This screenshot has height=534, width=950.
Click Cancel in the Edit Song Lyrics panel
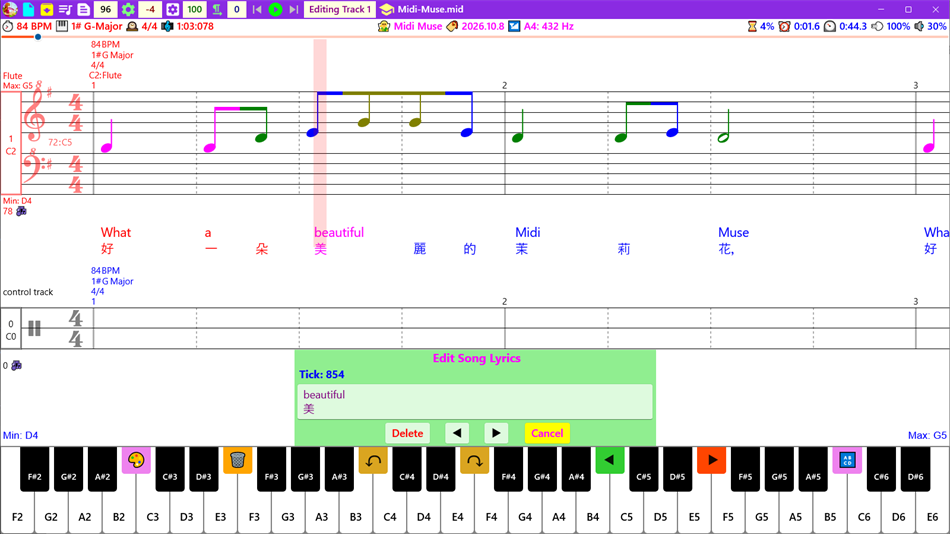click(547, 433)
